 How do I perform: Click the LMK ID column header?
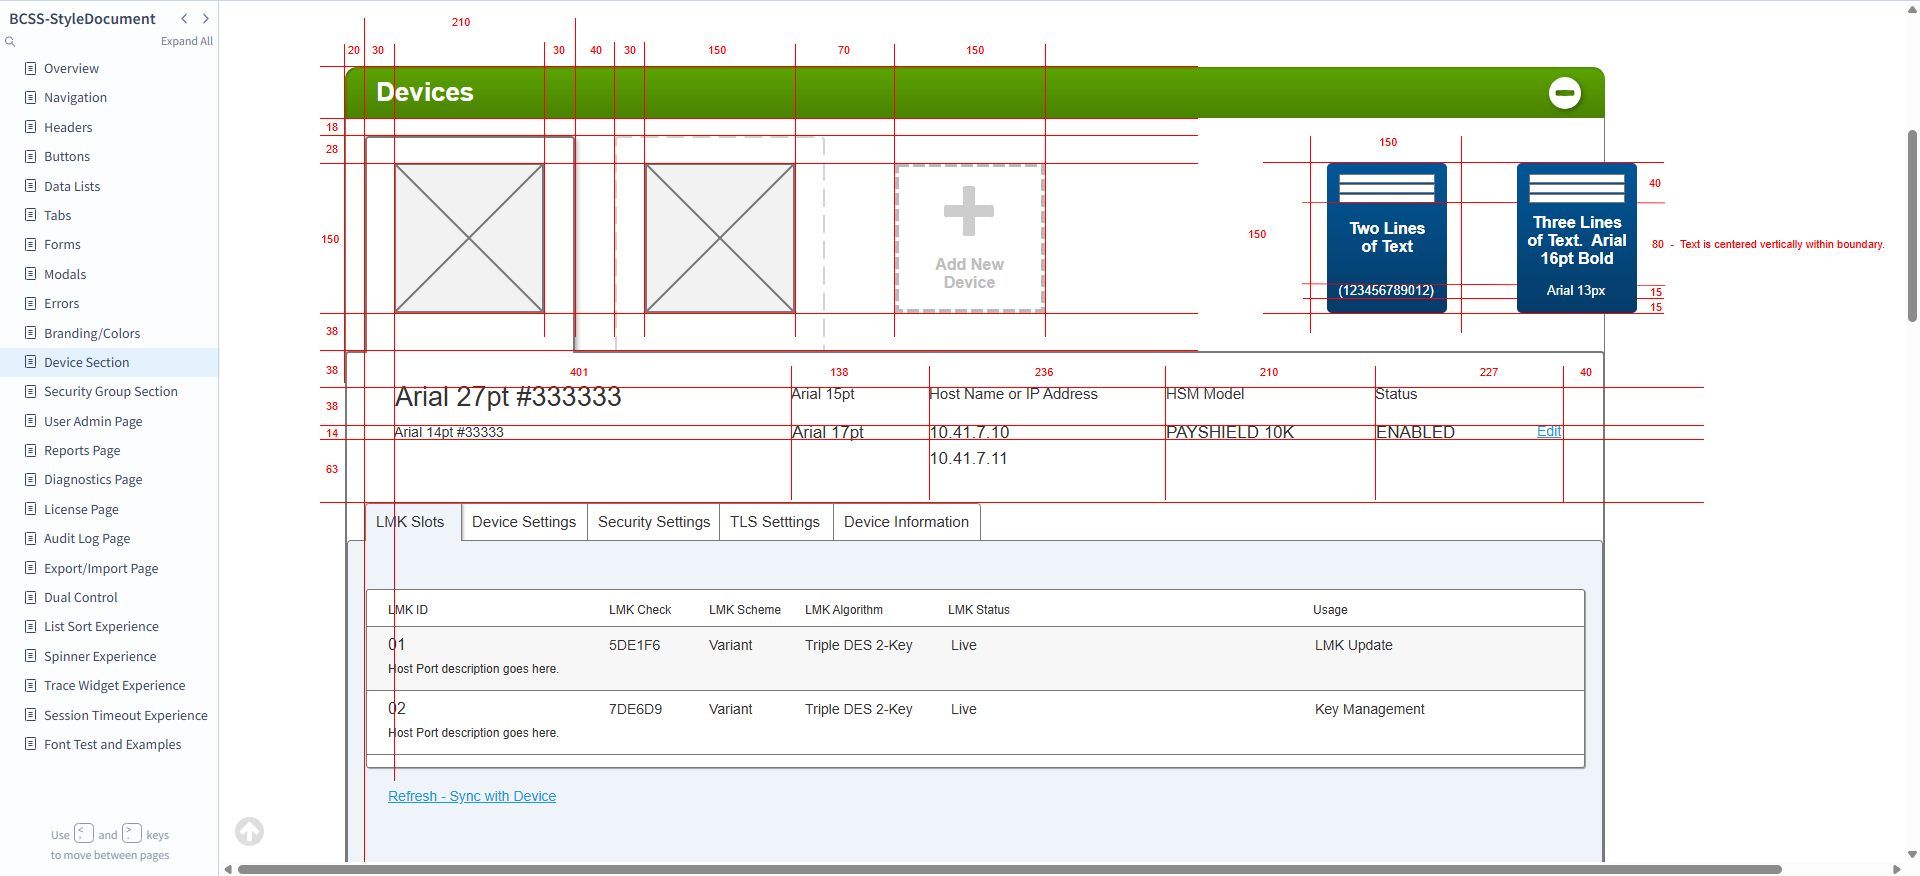point(408,610)
